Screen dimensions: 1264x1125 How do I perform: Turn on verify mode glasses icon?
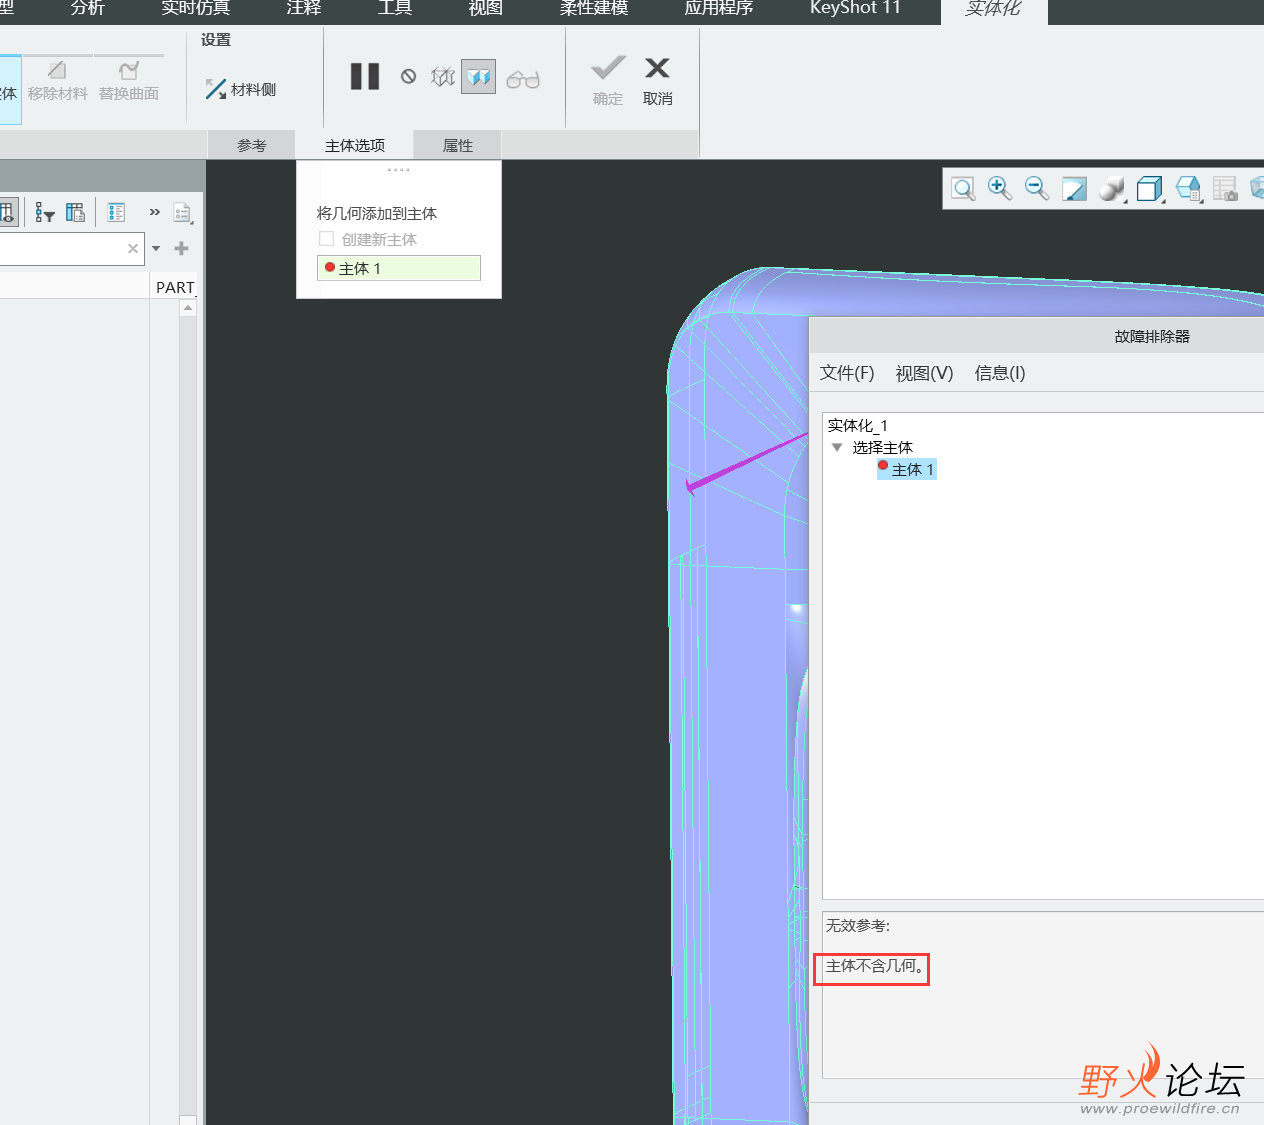tap(523, 79)
